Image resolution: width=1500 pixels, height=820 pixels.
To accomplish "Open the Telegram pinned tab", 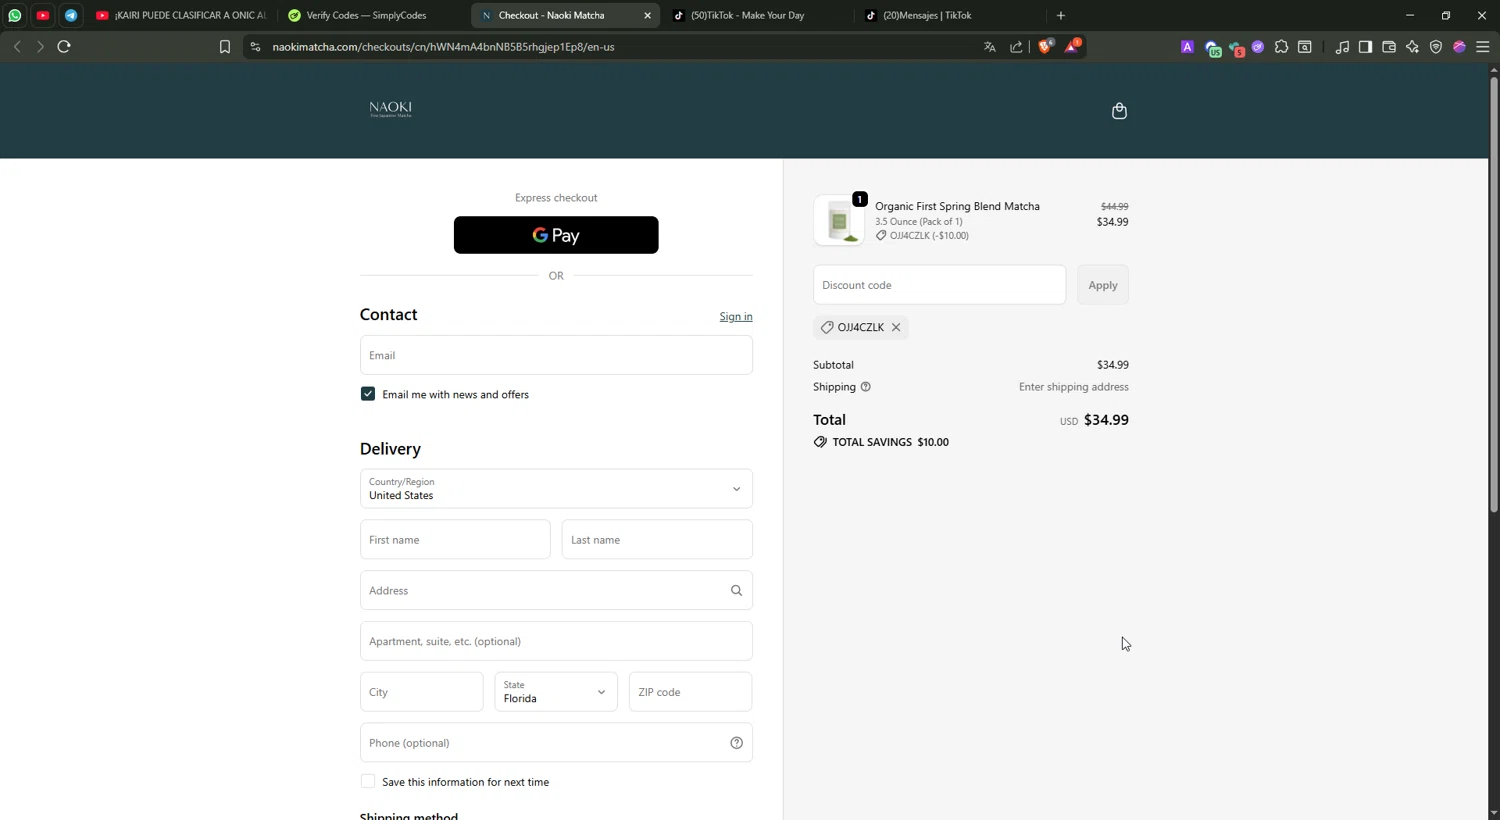I will tap(71, 15).
